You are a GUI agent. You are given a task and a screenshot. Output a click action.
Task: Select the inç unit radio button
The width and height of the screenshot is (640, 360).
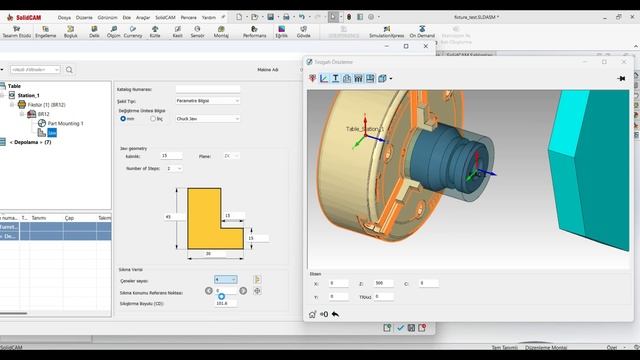click(153, 119)
